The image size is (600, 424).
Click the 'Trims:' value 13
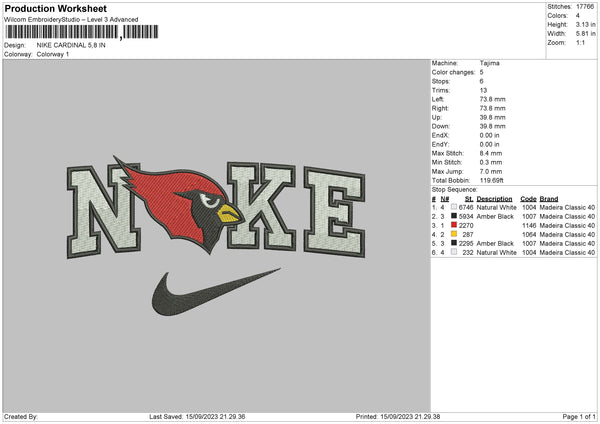483,90
